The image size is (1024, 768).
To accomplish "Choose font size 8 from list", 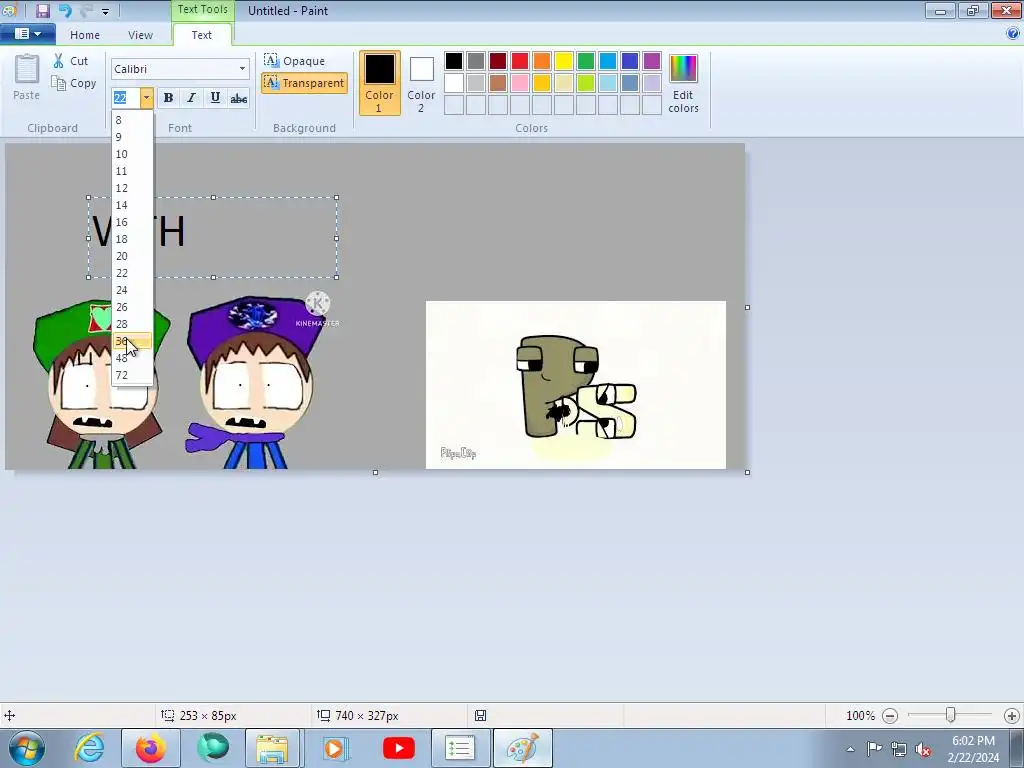I will [x=133, y=120].
